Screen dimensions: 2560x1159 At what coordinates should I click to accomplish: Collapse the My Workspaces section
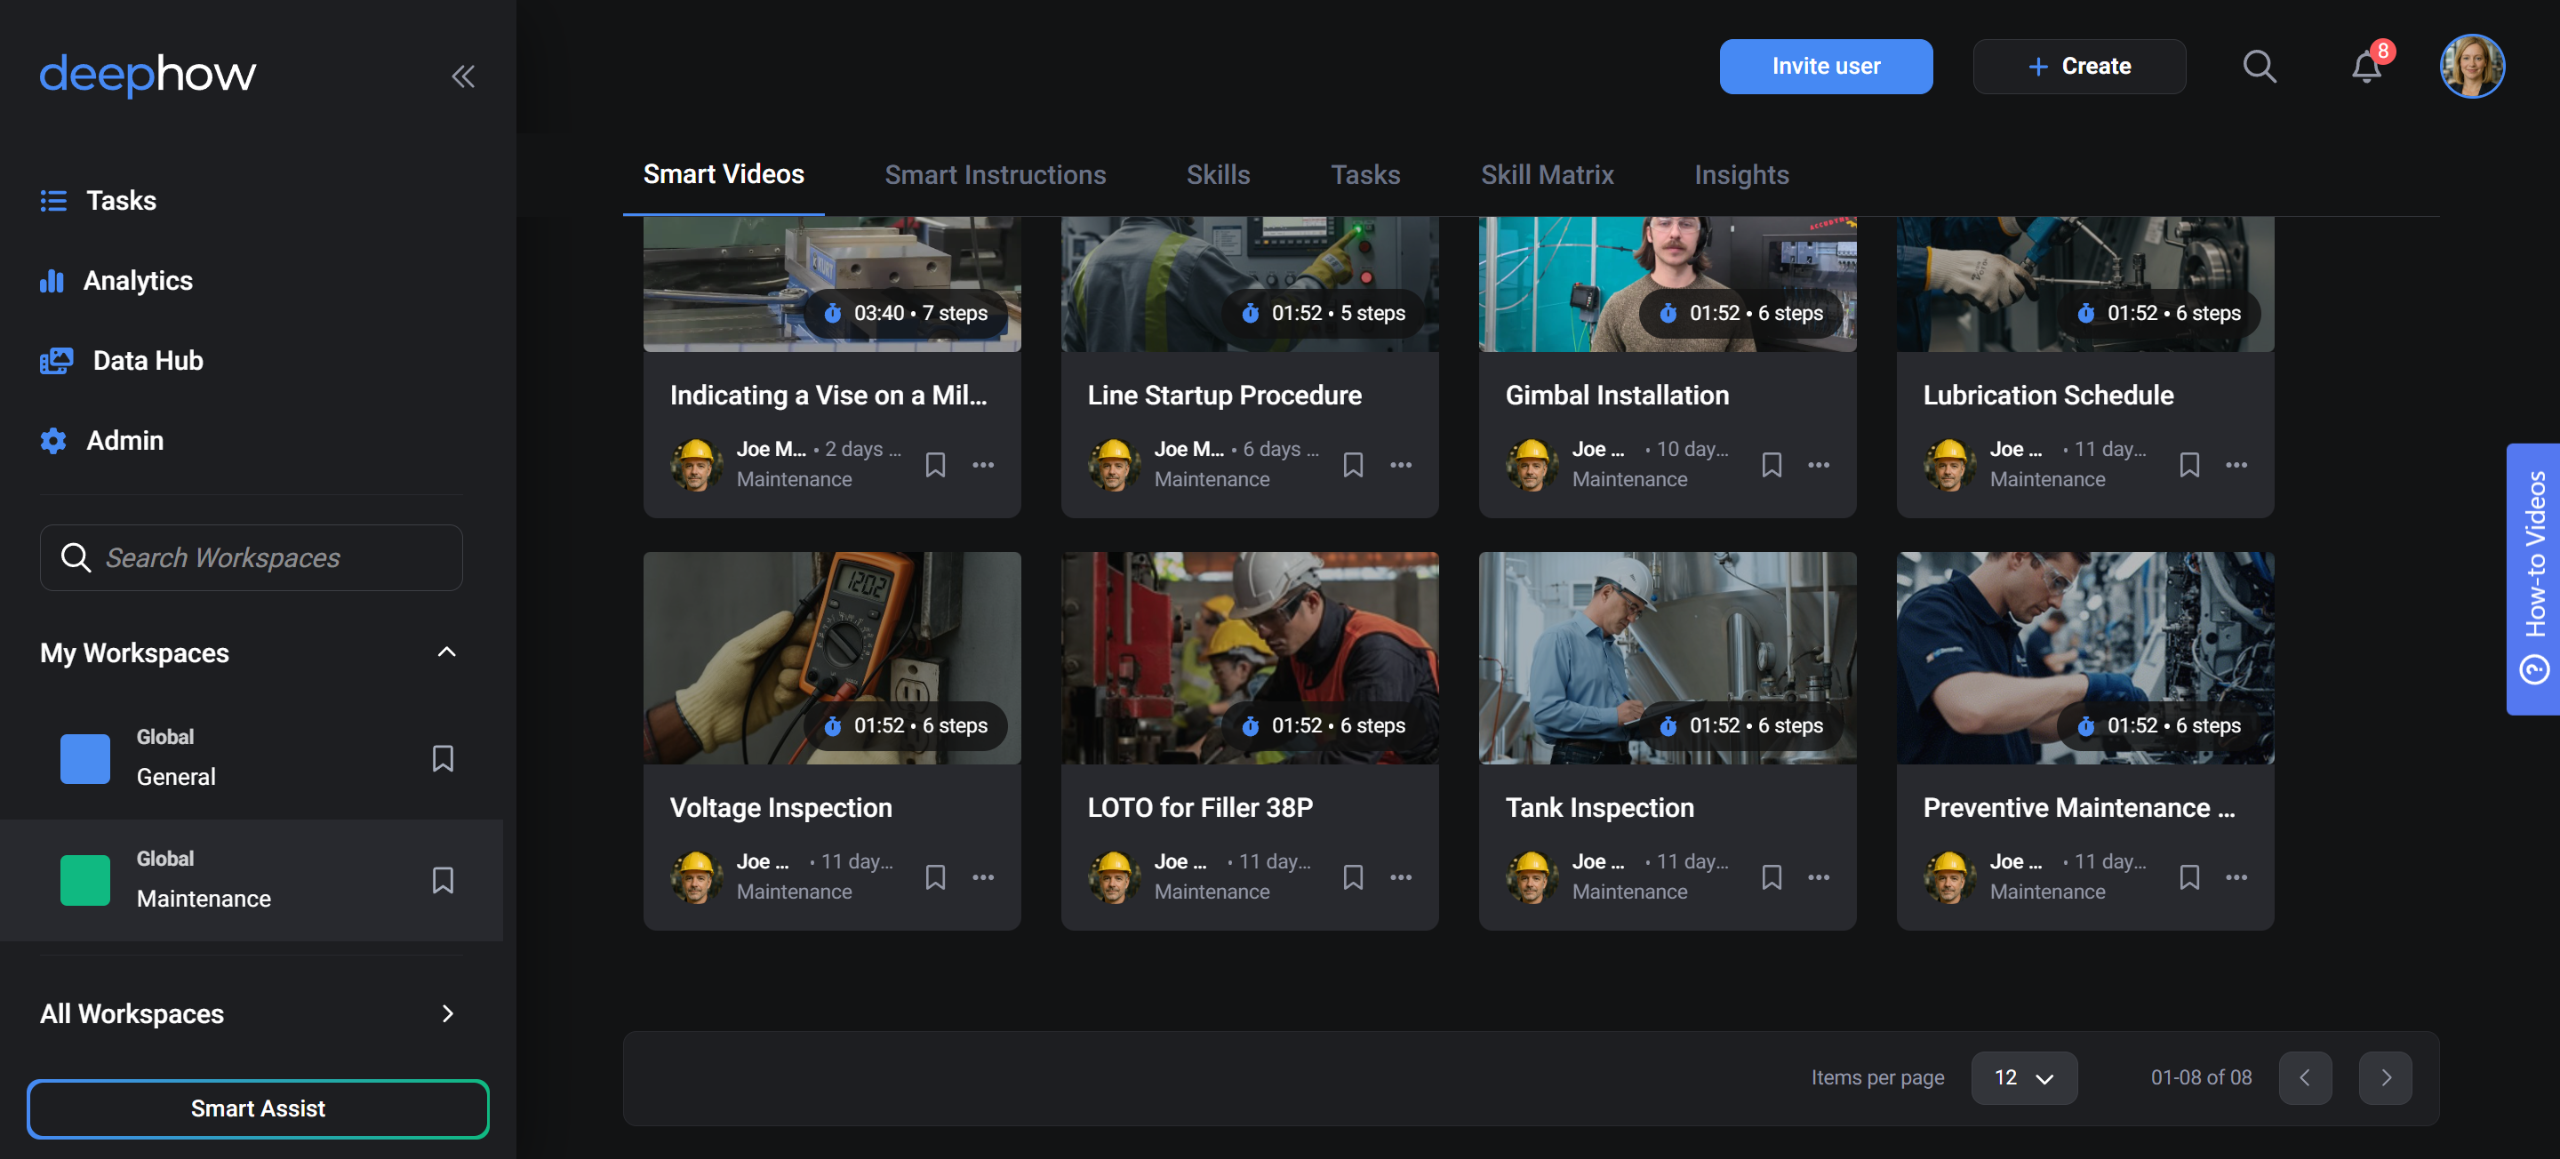pos(447,652)
